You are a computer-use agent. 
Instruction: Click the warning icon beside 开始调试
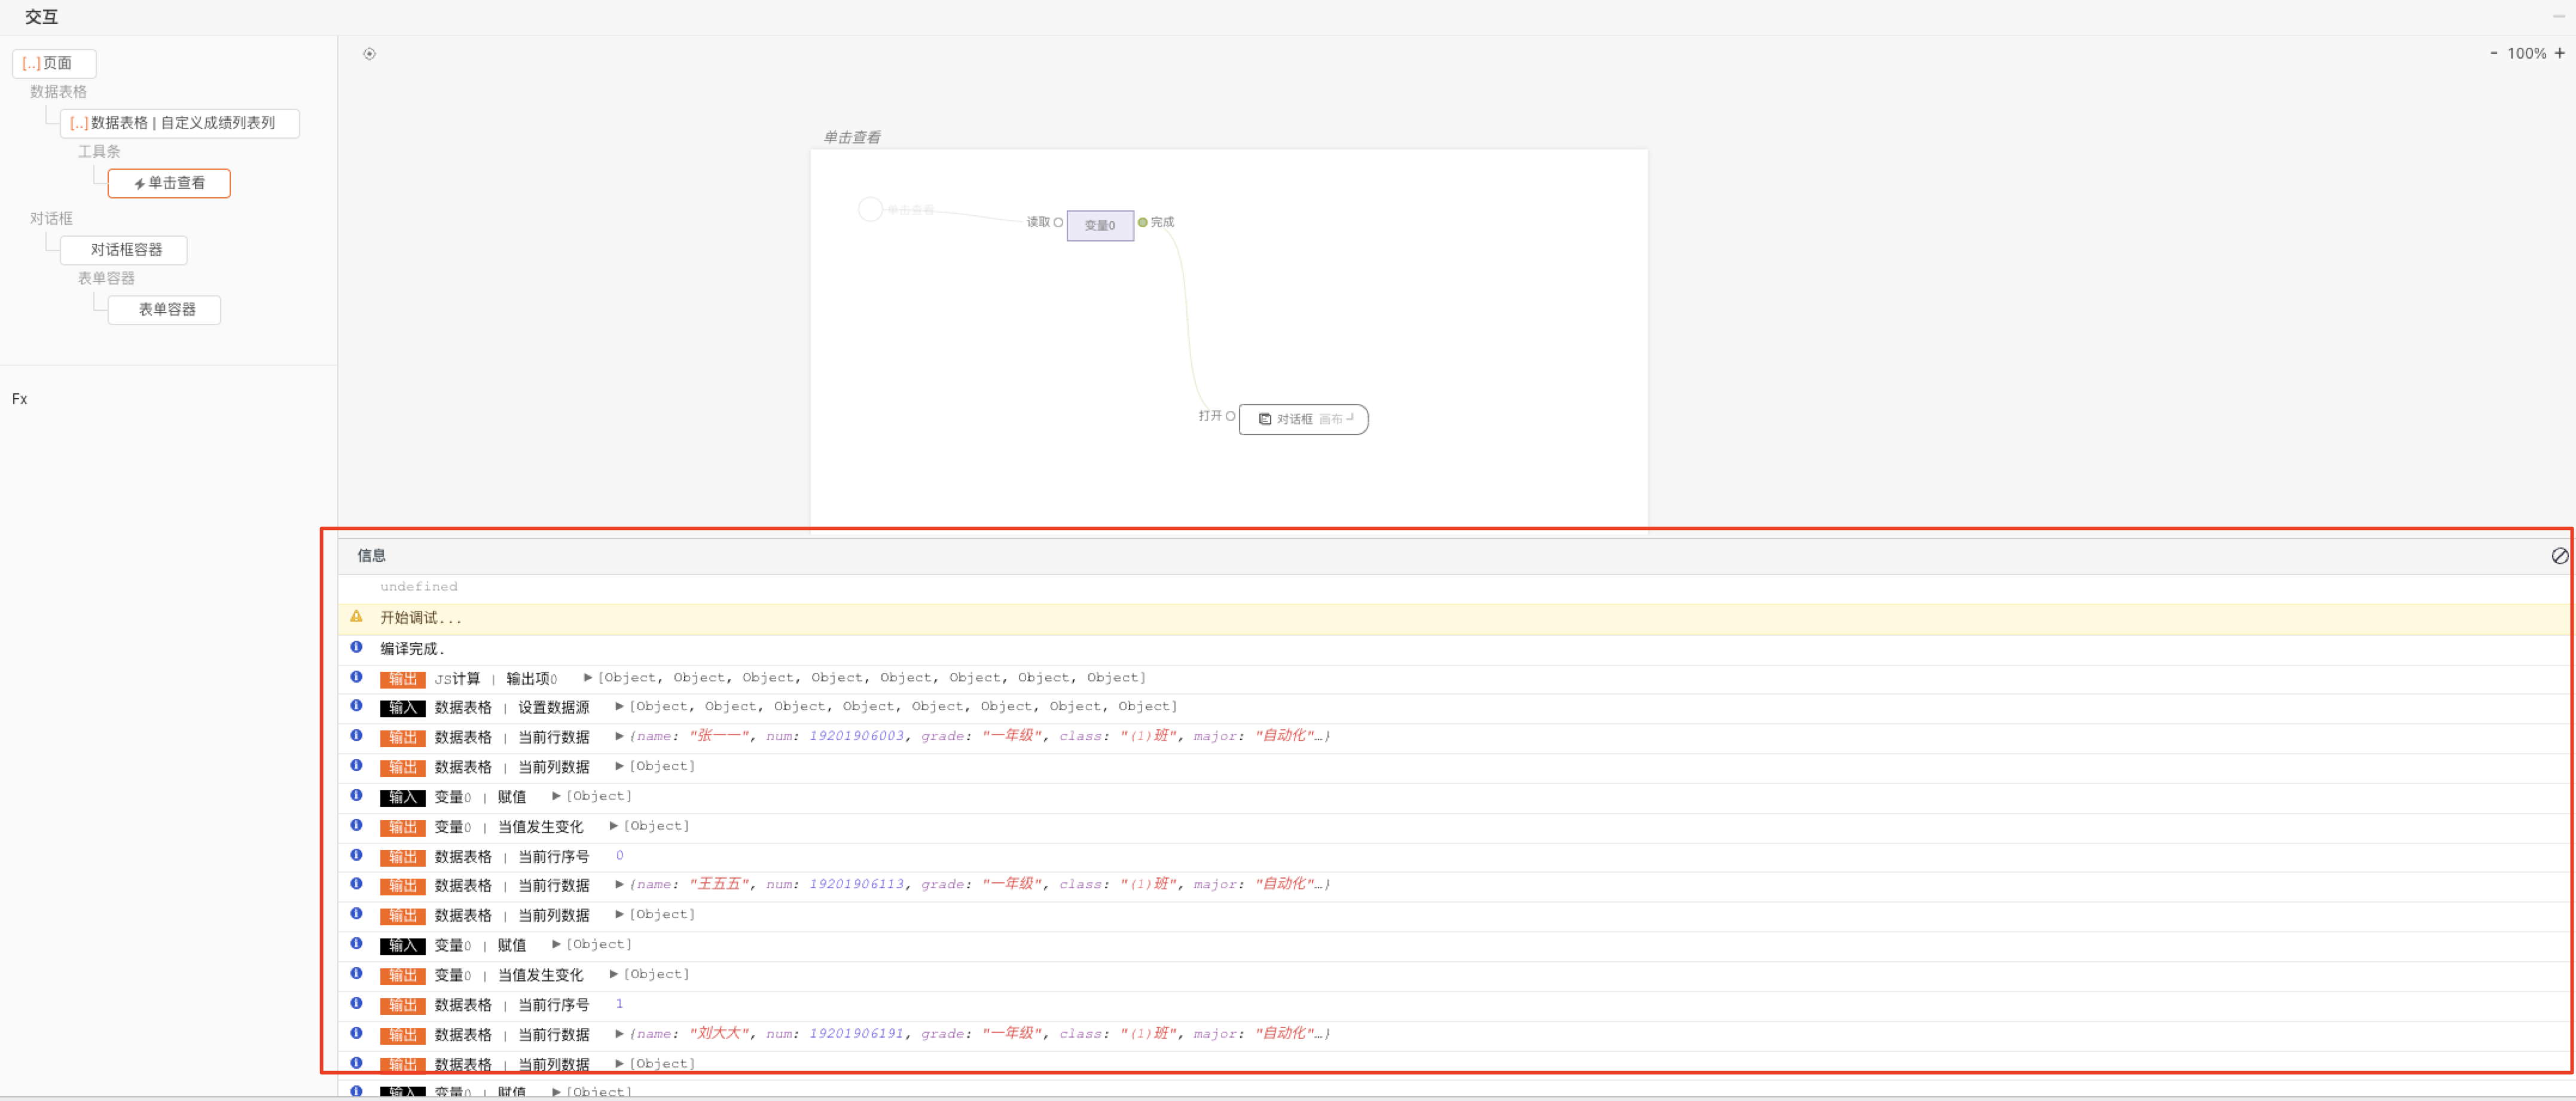356,617
